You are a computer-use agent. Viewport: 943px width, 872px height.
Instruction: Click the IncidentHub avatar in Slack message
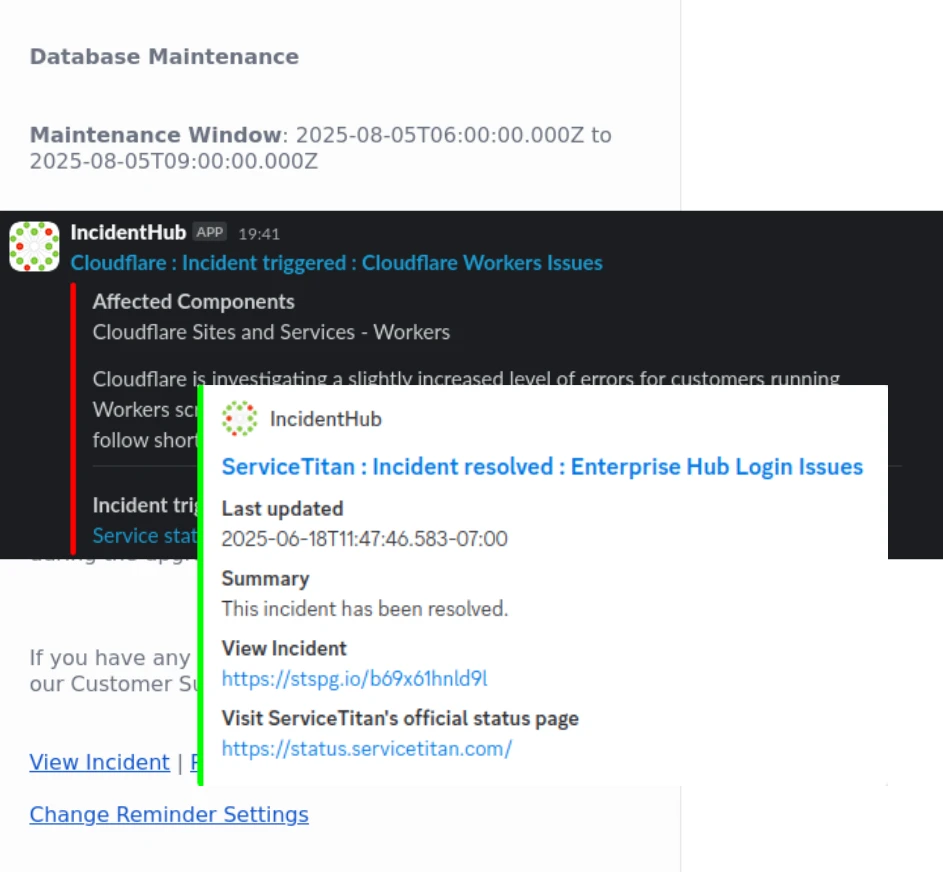coord(34,247)
